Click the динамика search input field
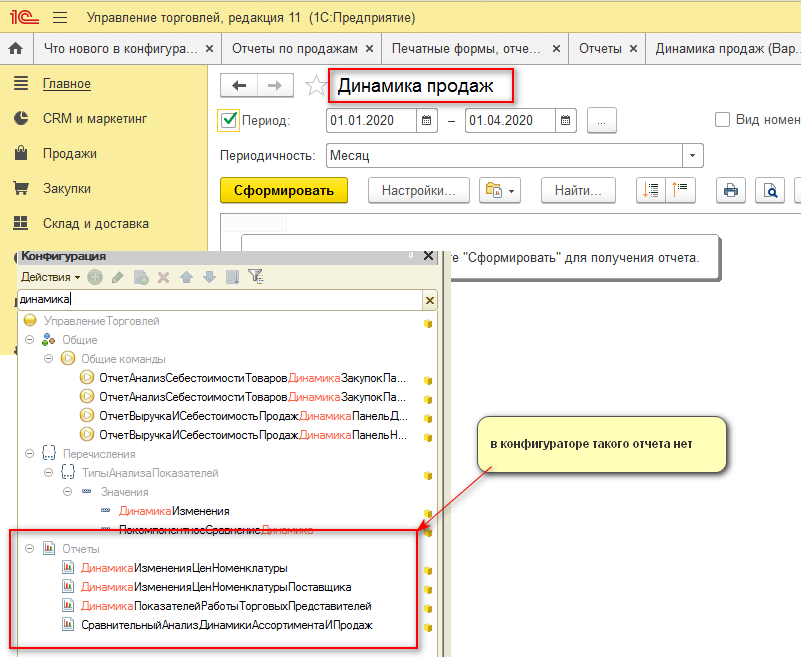Image resolution: width=801 pixels, height=664 pixels. pyautogui.click(x=220, y=299)
